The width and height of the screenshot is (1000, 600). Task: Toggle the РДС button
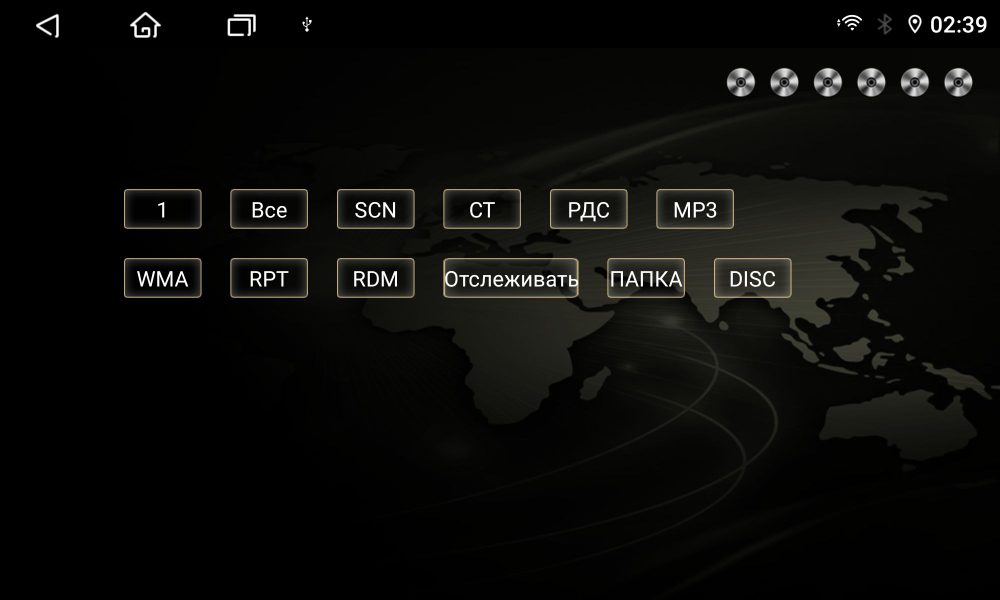[589, 209]
